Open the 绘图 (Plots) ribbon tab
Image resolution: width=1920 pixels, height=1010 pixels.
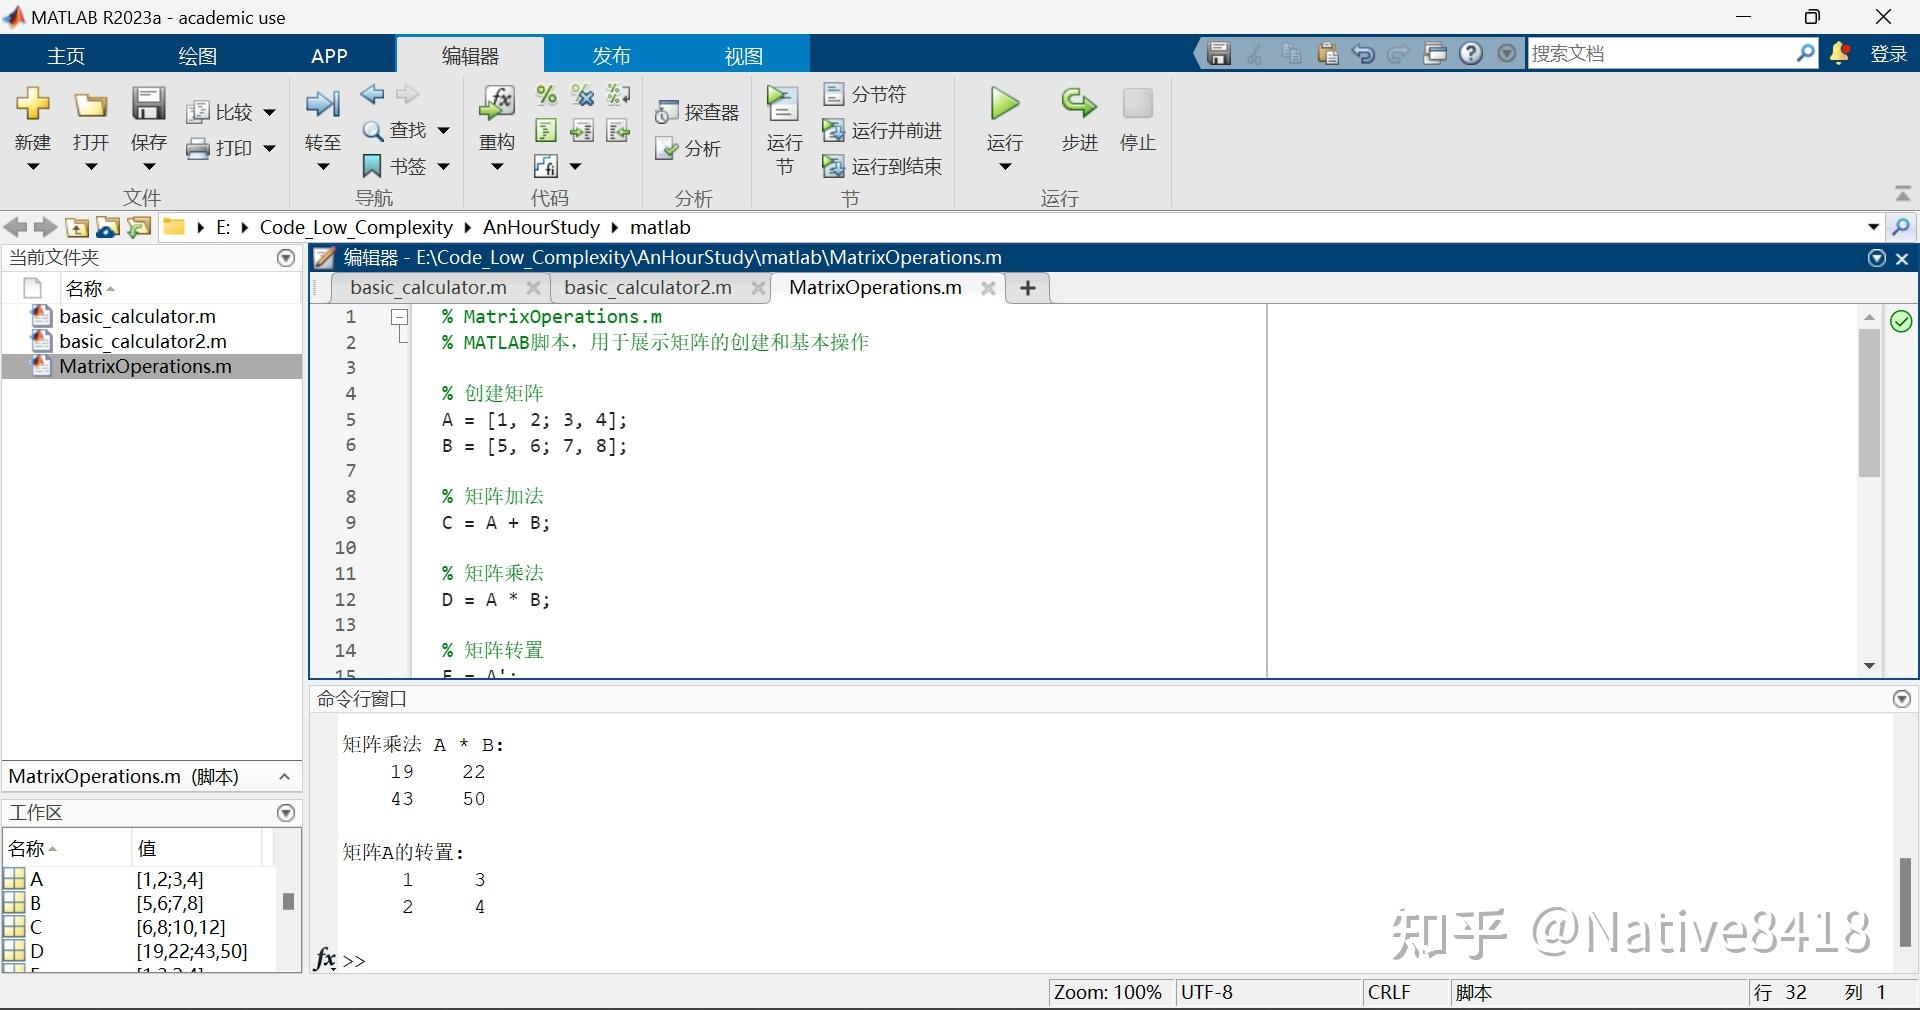click(196, 55)
